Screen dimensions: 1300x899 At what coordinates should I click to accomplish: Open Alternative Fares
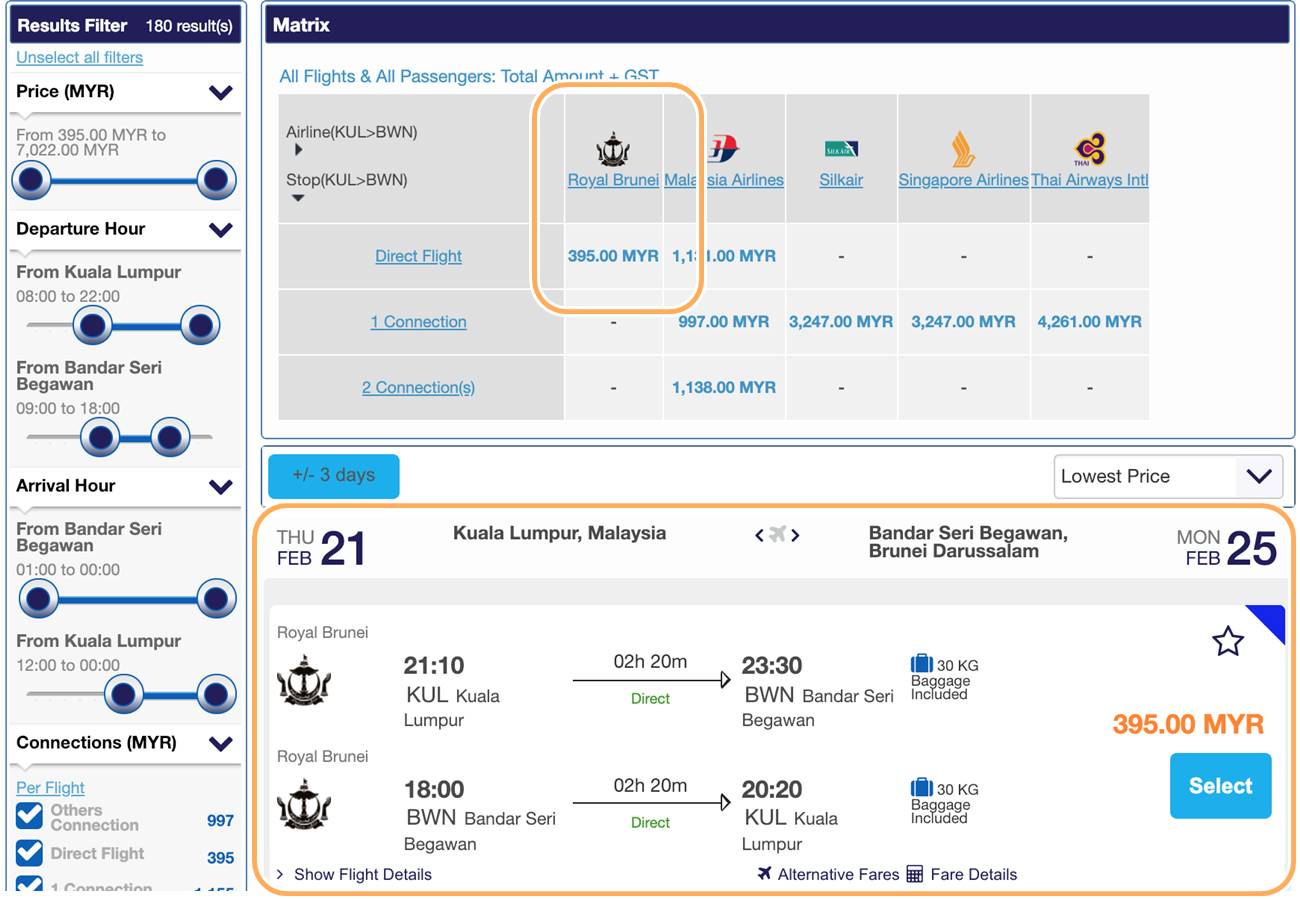pyautogui.click(x=838, y=874)
